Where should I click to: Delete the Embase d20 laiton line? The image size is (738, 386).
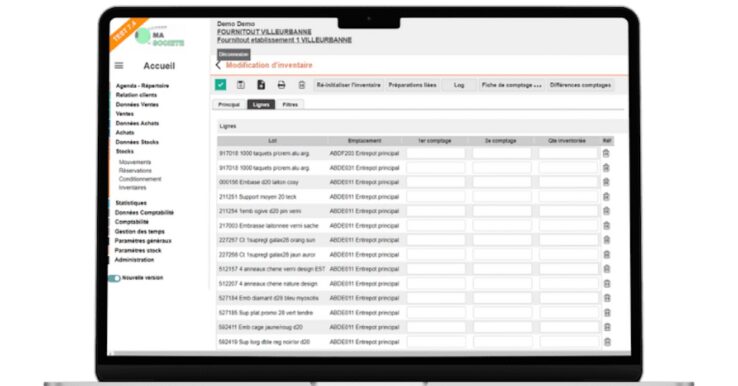pos(606,182)
